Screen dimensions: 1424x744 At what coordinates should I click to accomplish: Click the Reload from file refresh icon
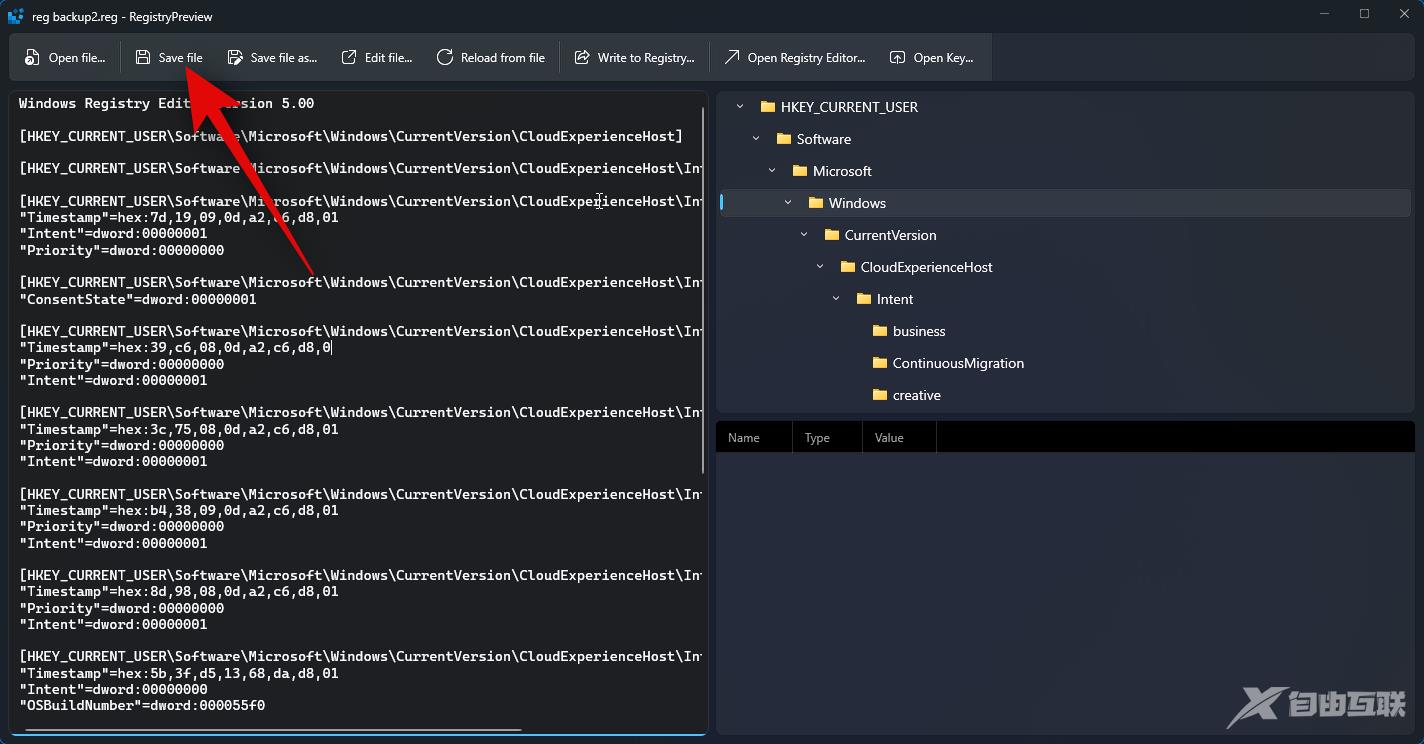point(445,58)
